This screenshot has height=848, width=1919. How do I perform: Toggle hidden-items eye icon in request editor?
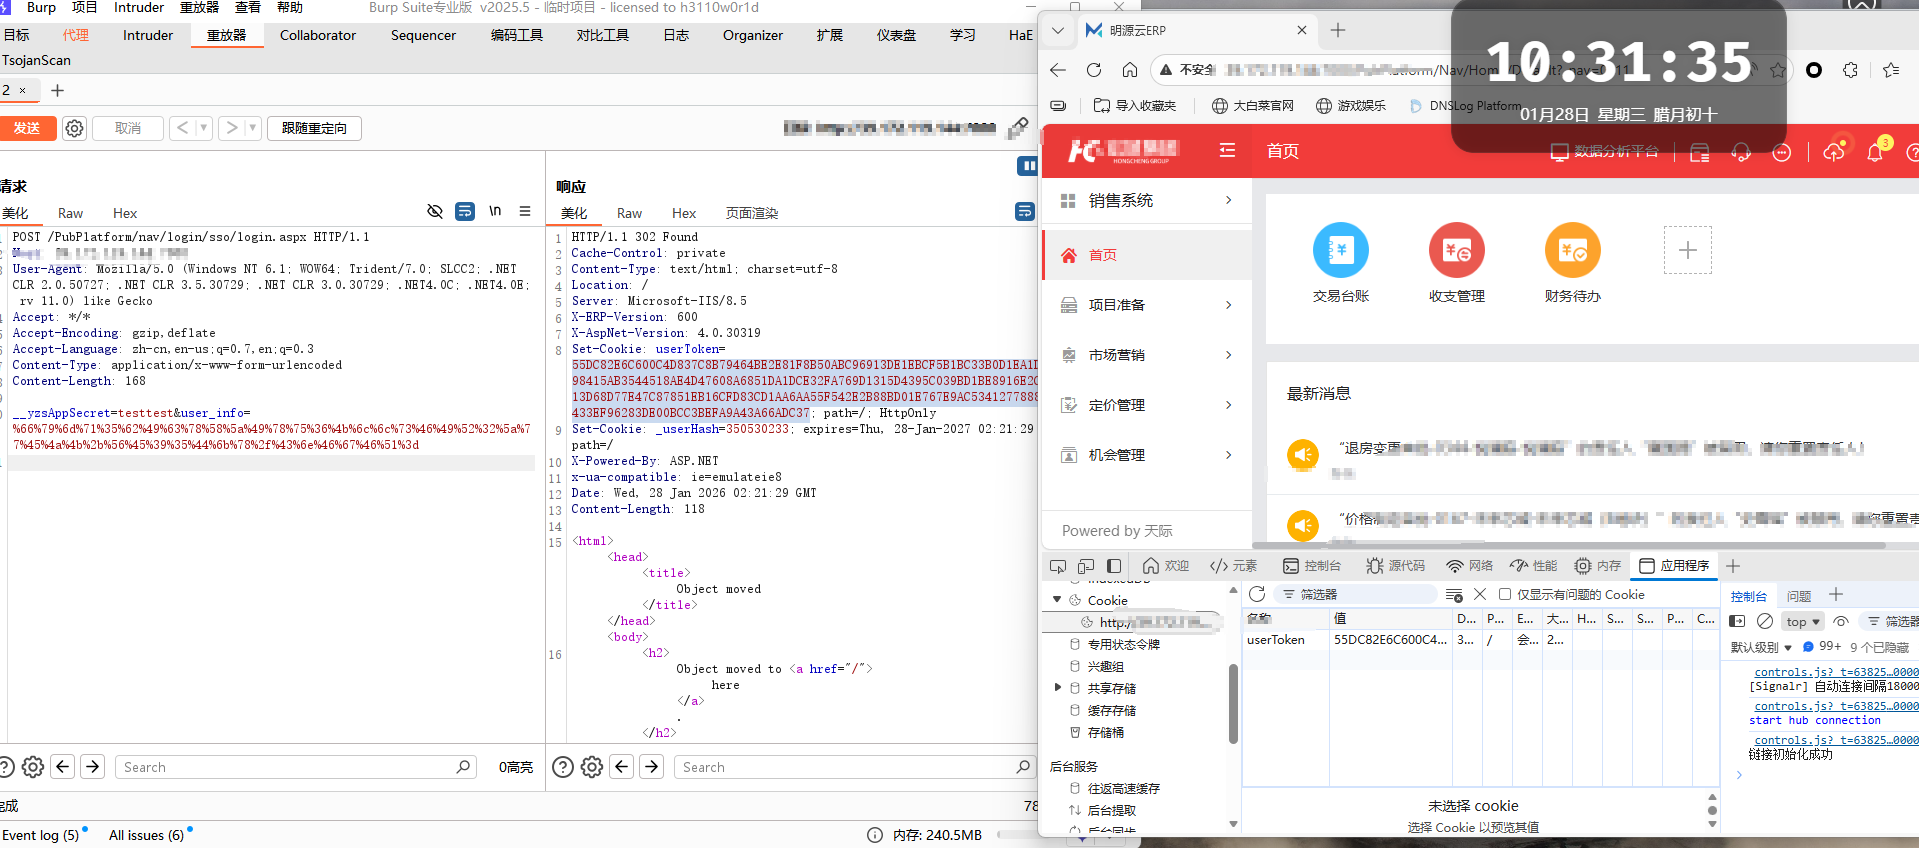(435, 211)
